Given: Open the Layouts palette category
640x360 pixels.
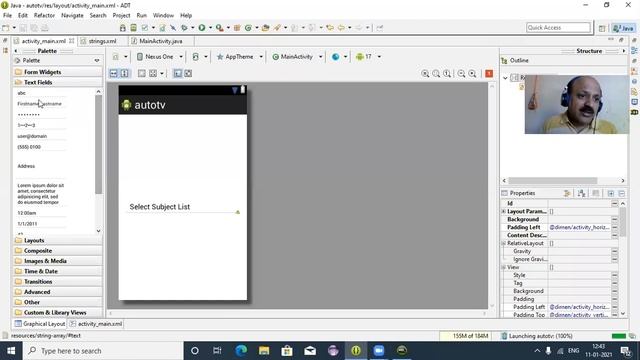Looking at the screenshot, I should click(58, 240).
